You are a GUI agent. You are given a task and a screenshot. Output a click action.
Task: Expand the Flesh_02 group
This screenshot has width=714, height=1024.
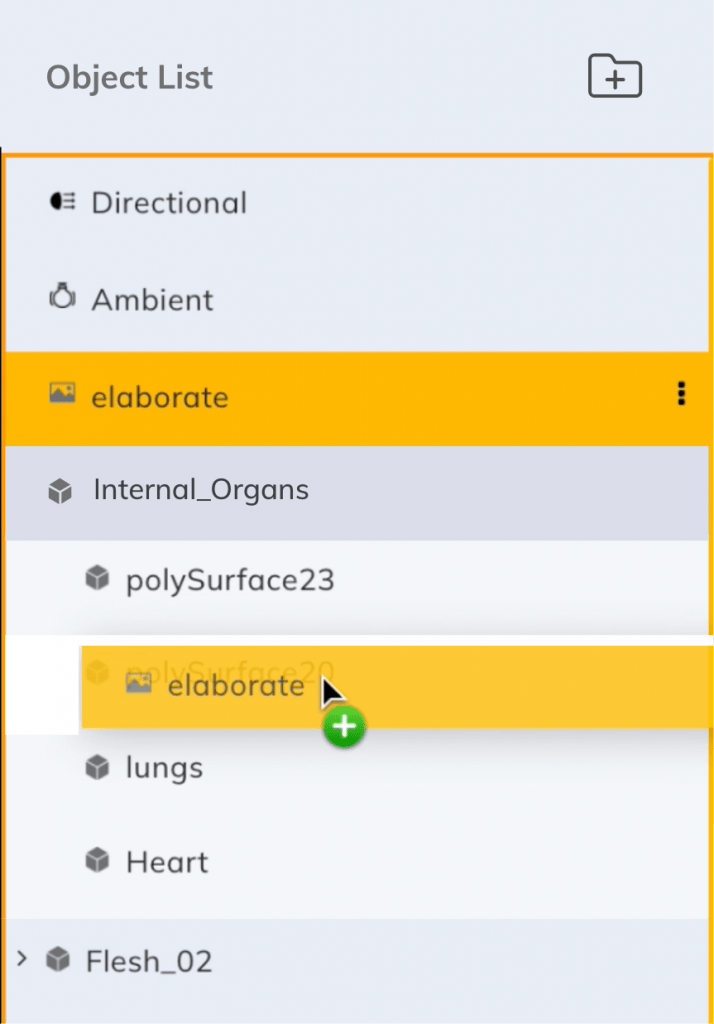tap(23, 959)
